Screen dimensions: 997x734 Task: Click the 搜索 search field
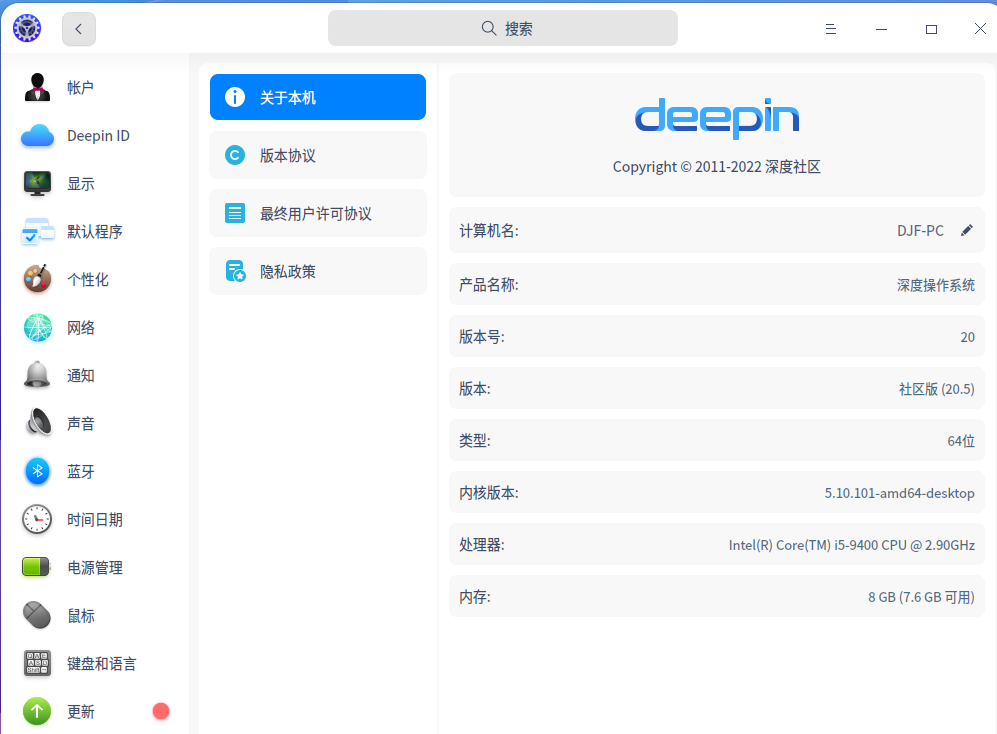502,28
